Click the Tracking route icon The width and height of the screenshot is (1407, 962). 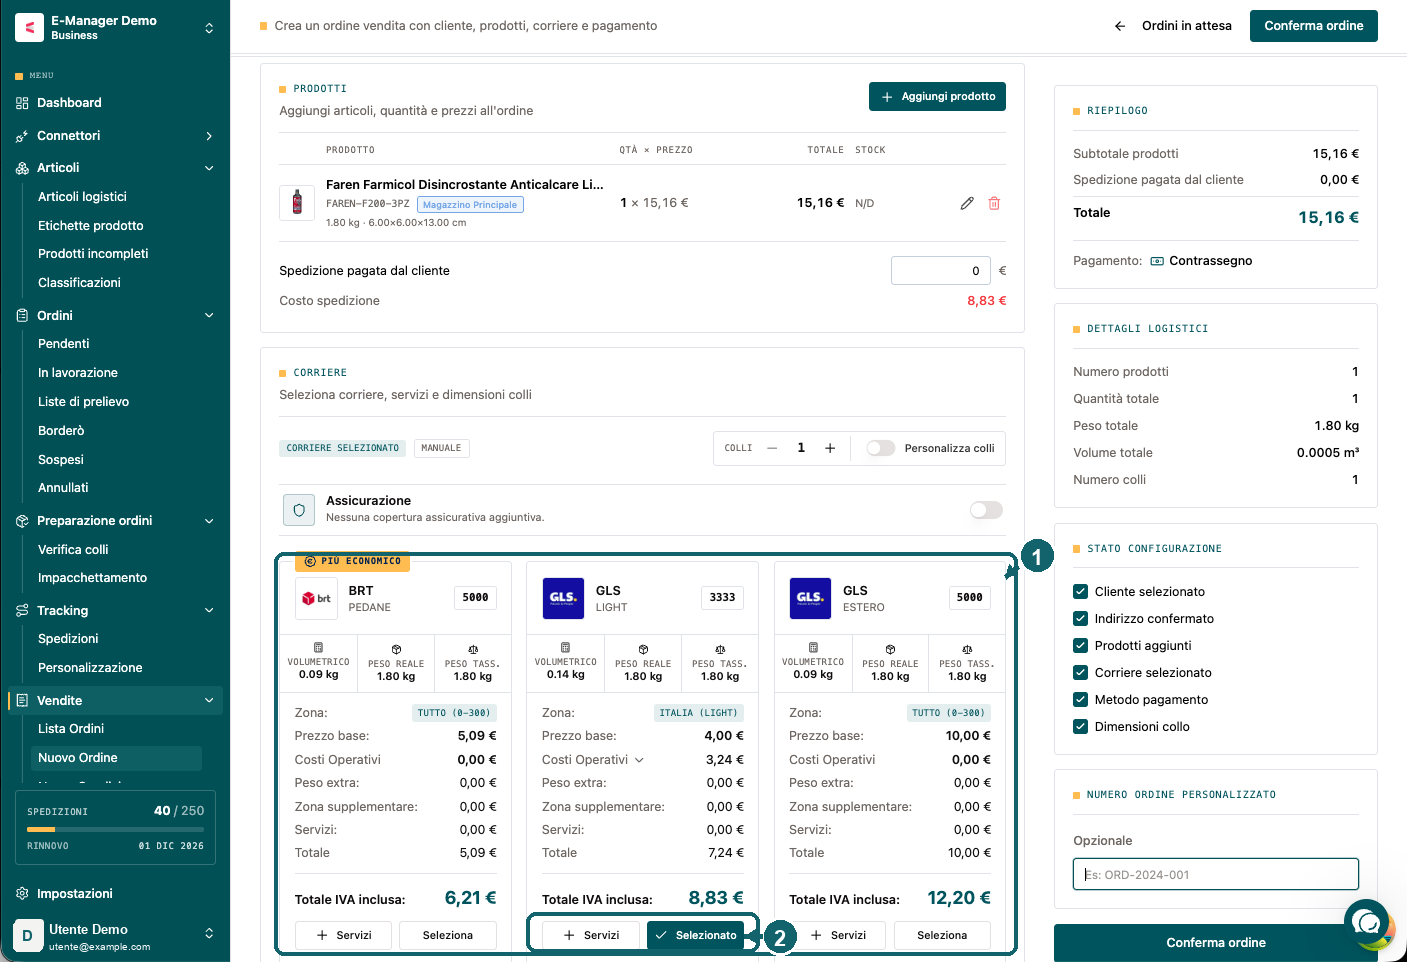pyautogui.click(x=22, y=611)
